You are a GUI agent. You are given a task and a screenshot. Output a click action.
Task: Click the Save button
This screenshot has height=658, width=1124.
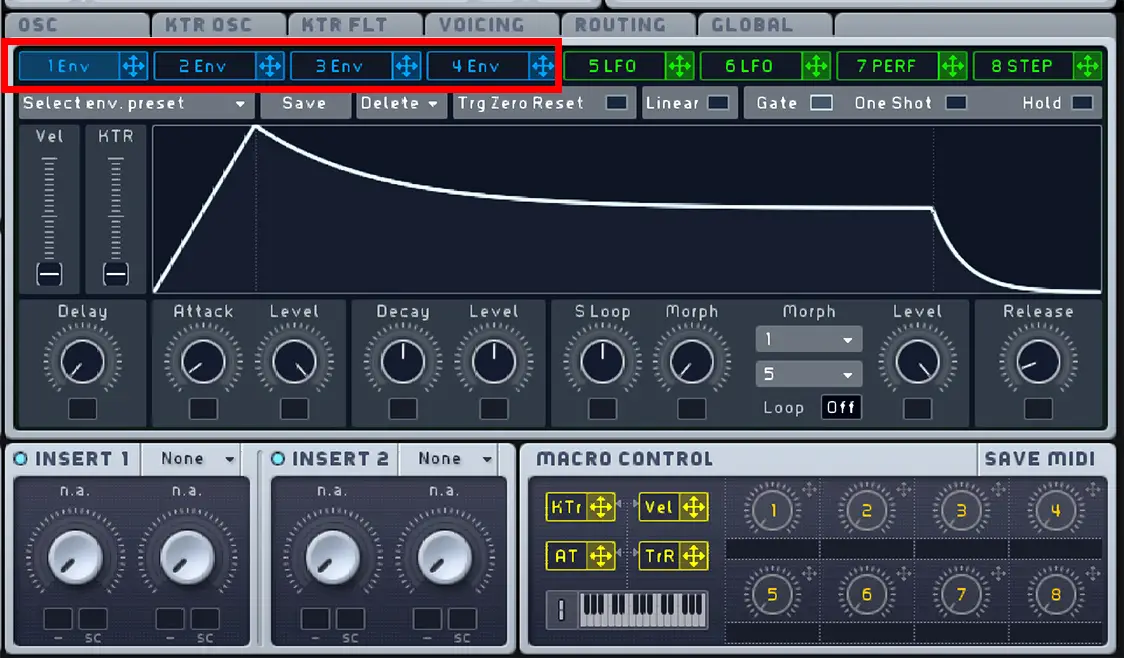(x=304, y=102)
